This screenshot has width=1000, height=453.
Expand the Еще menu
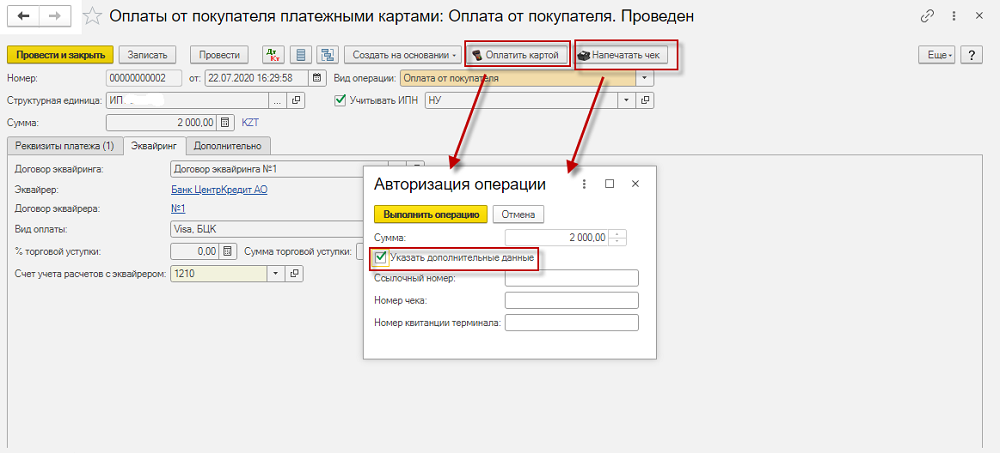(936, 56)
